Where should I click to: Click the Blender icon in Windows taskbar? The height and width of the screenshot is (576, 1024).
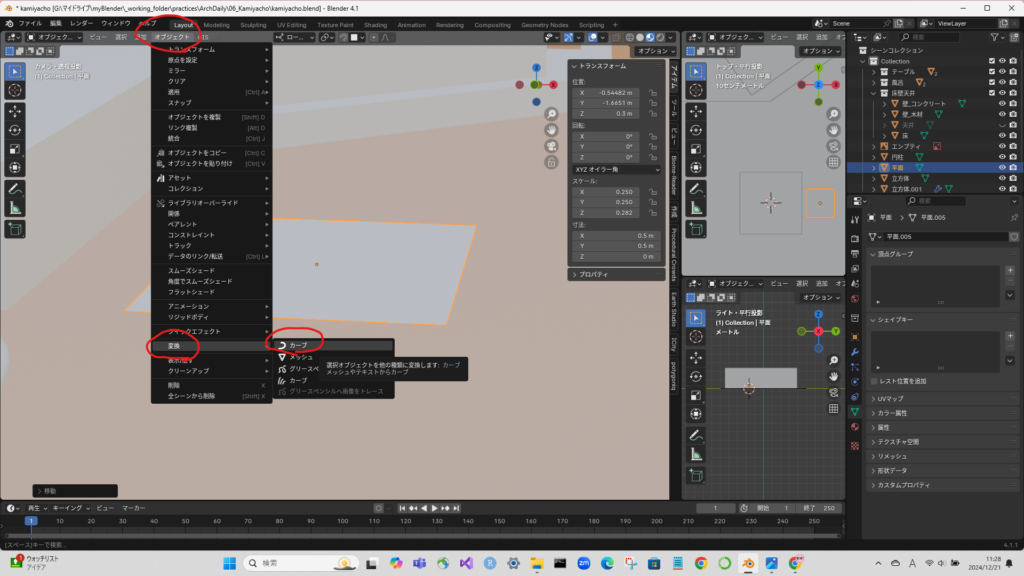[x=746, y=563]
